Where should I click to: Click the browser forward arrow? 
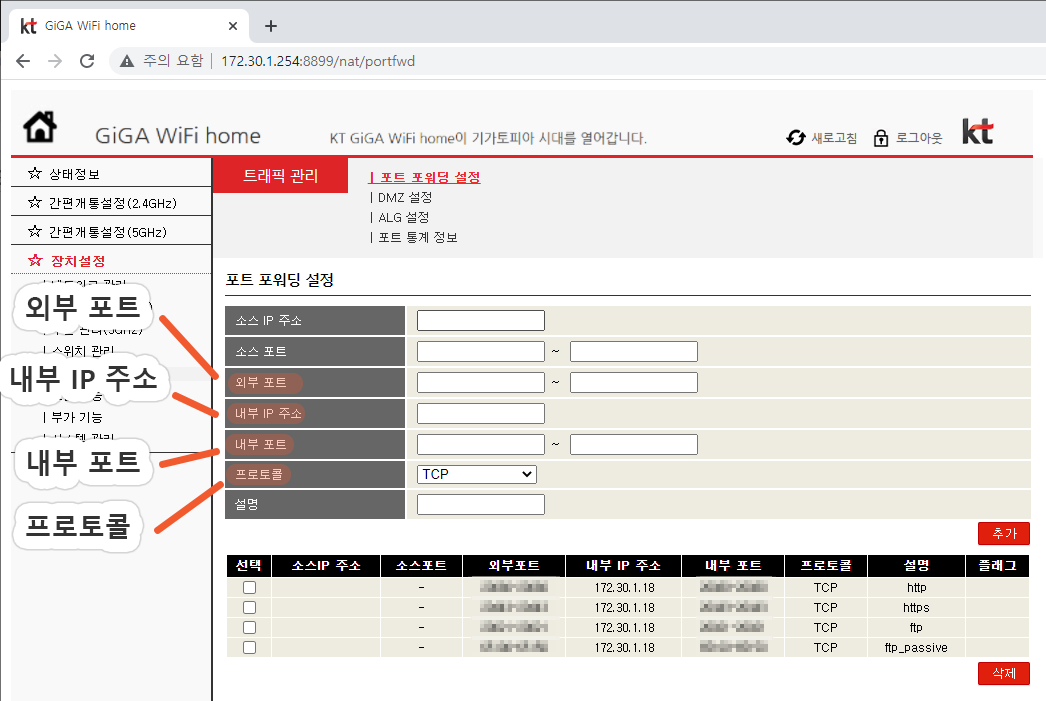(x=55, y=61)
